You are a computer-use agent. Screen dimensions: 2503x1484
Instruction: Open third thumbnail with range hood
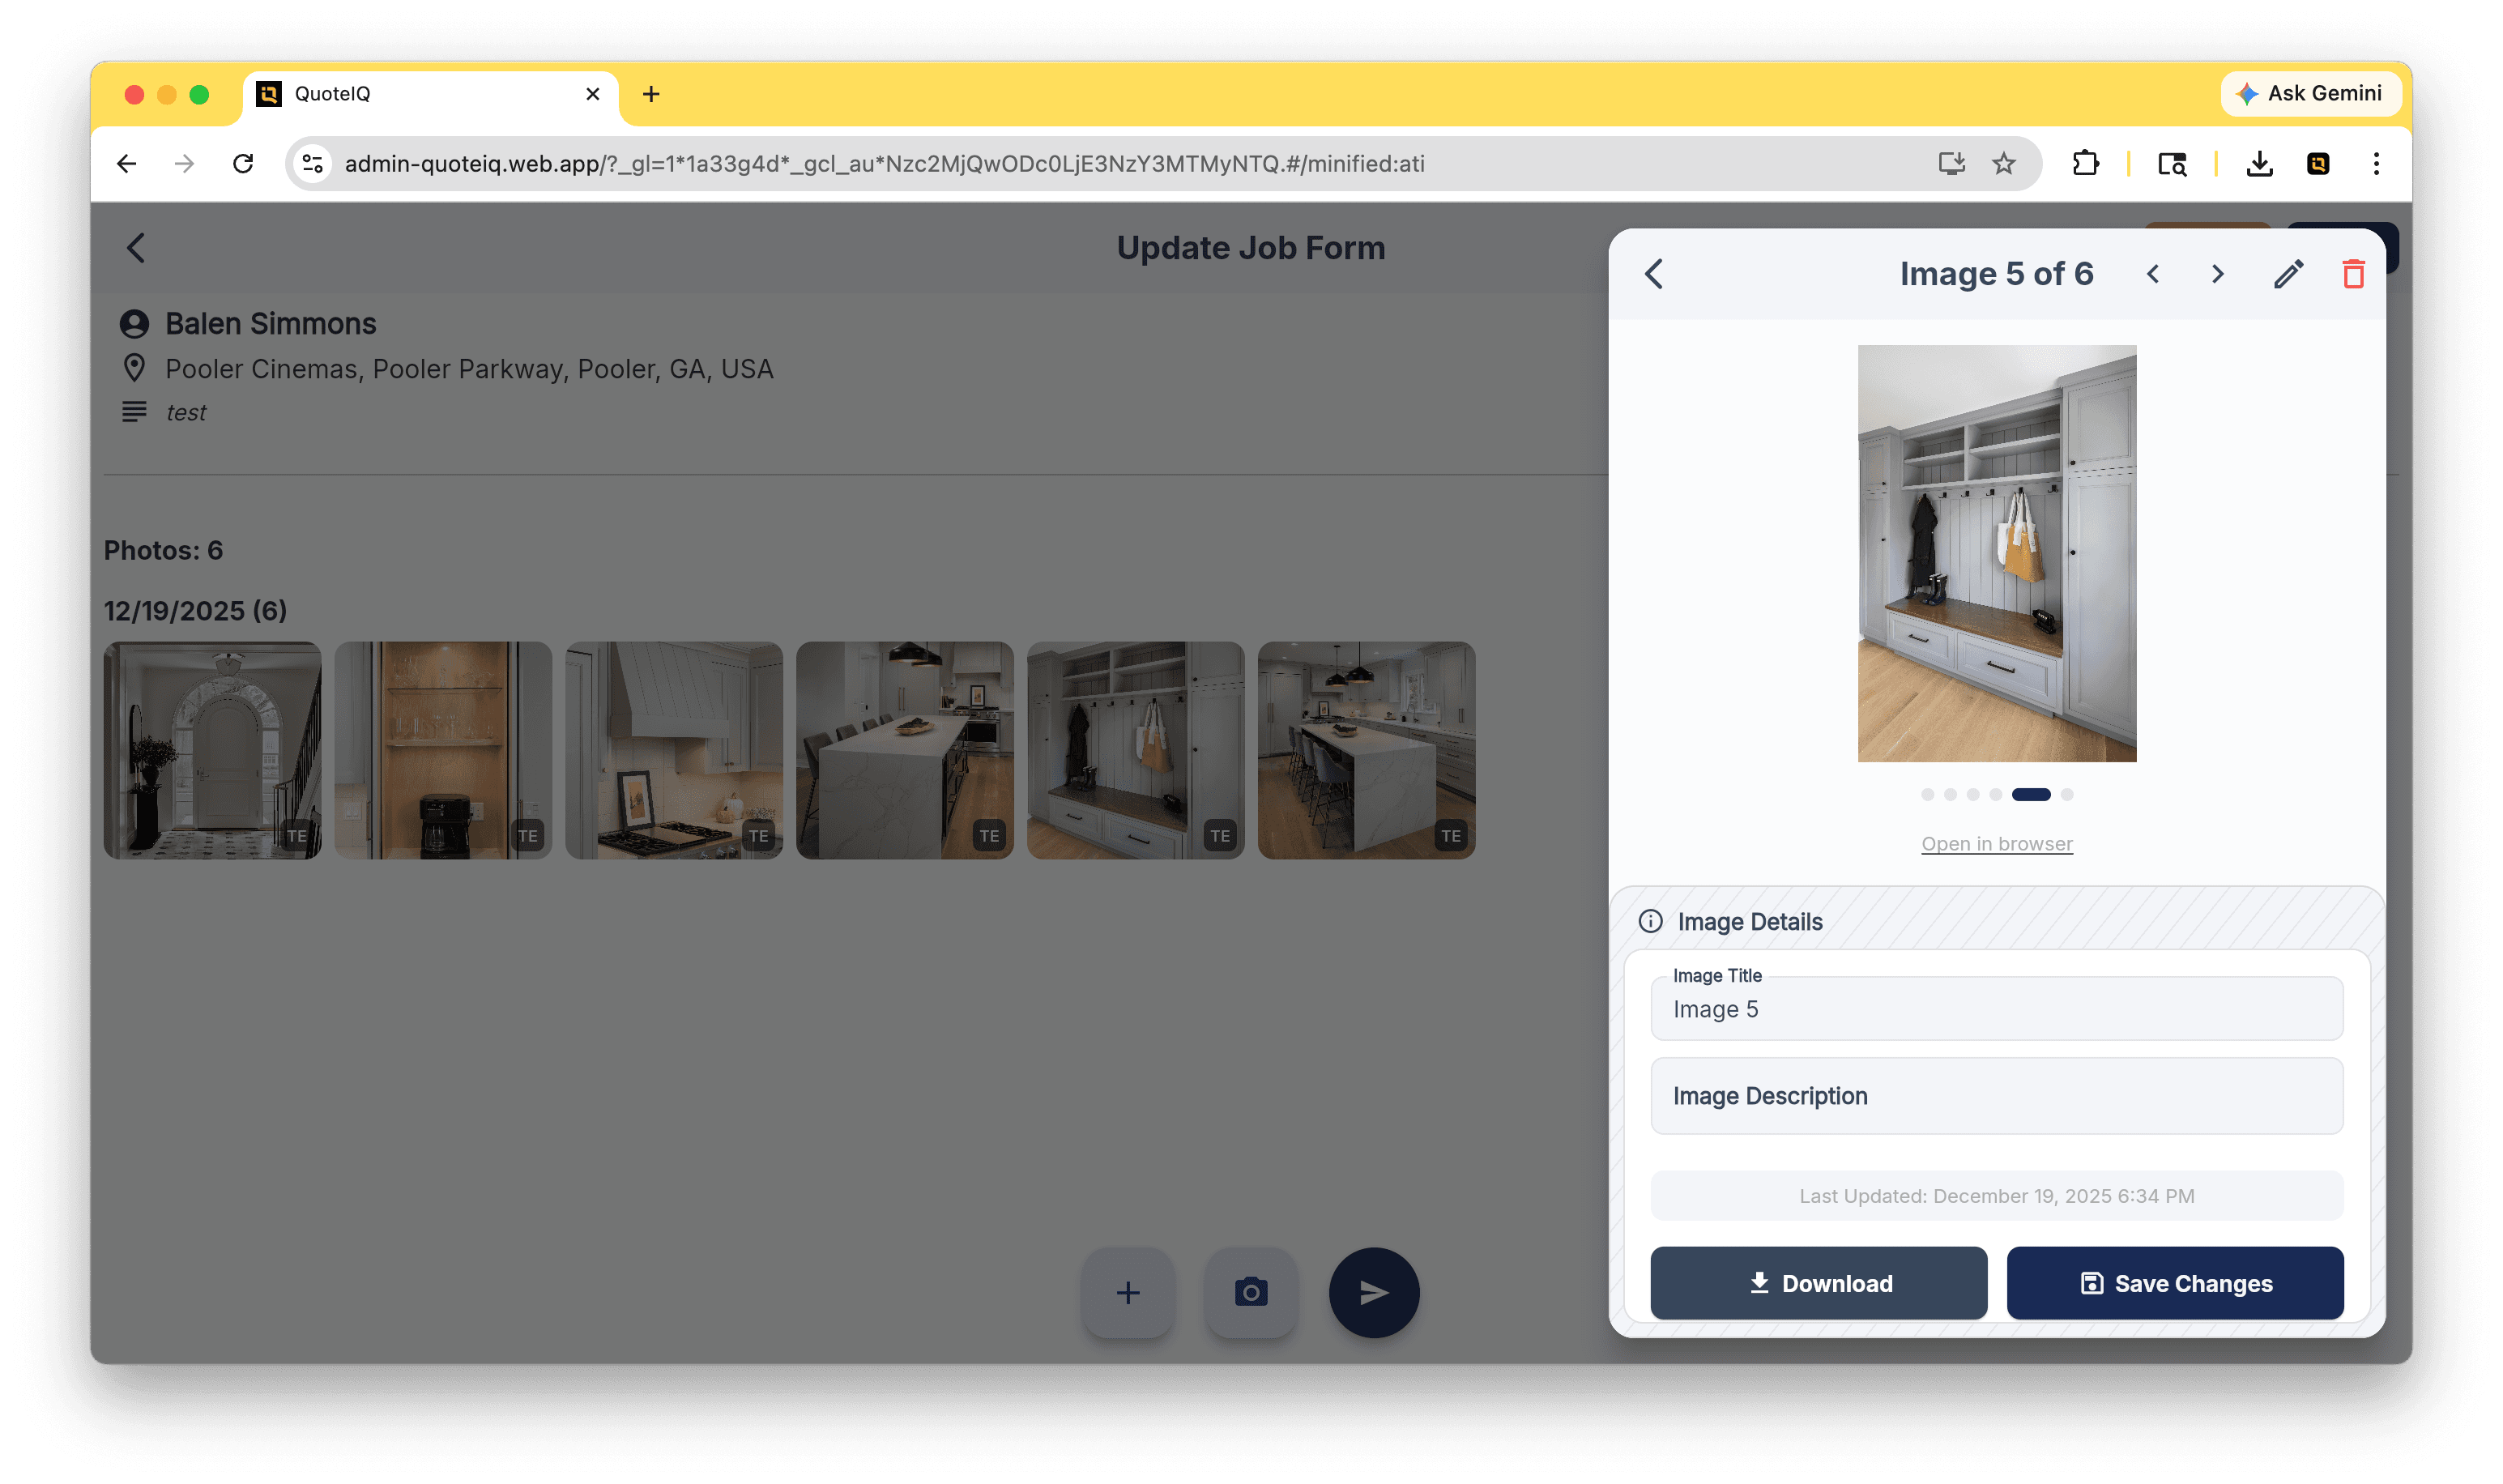click(675, 750)
